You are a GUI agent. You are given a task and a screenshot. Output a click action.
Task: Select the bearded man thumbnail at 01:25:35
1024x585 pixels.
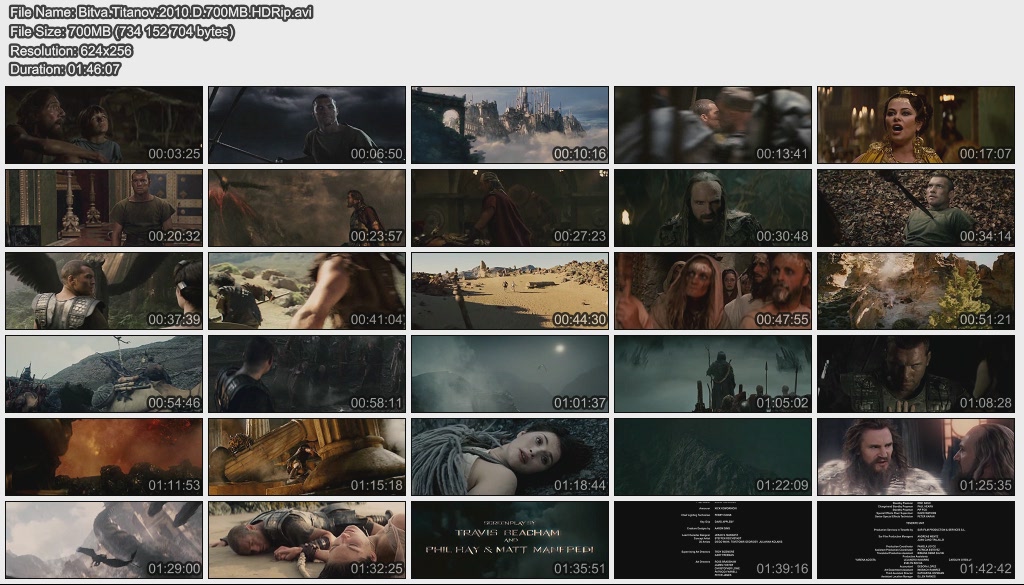coord(916,457)
